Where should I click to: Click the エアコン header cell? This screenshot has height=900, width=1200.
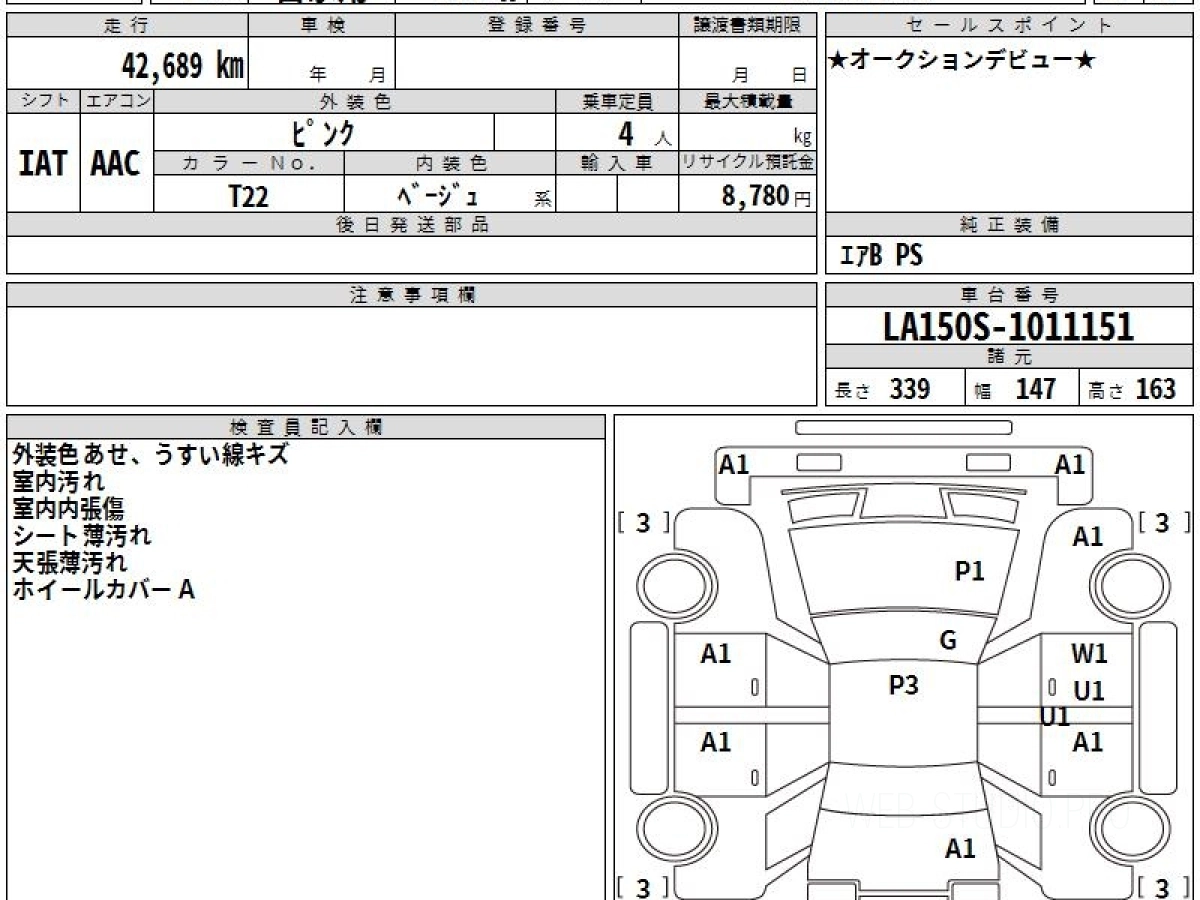click(117, 101)
